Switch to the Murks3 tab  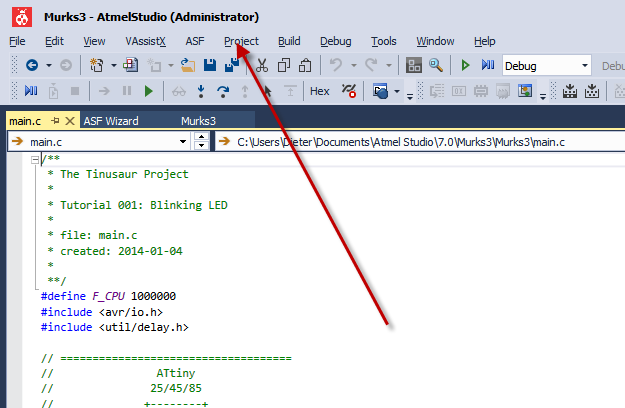click(198, 121)
